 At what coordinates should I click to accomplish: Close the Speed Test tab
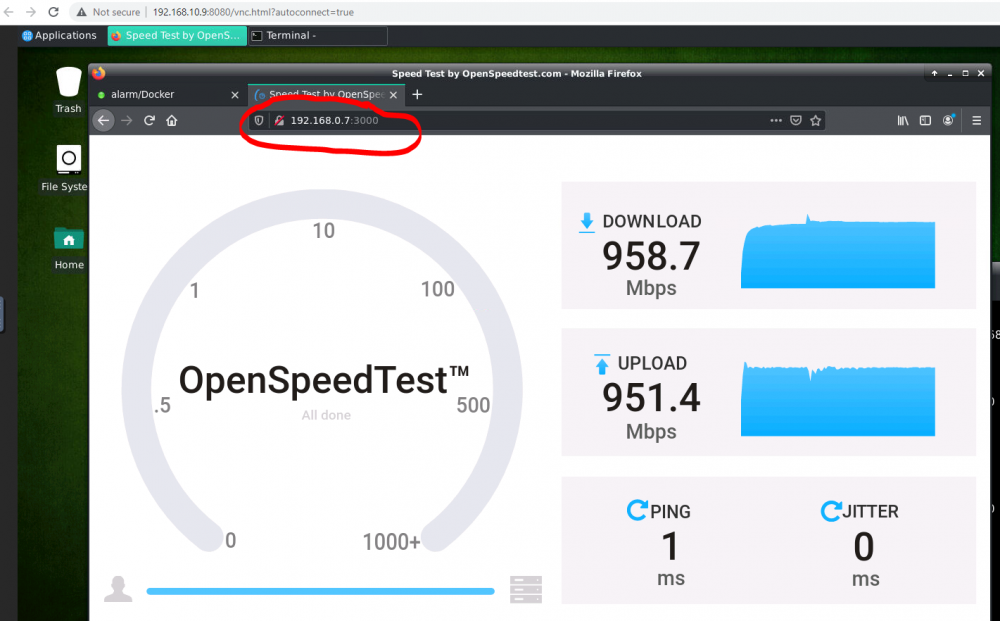coord(393,95)
